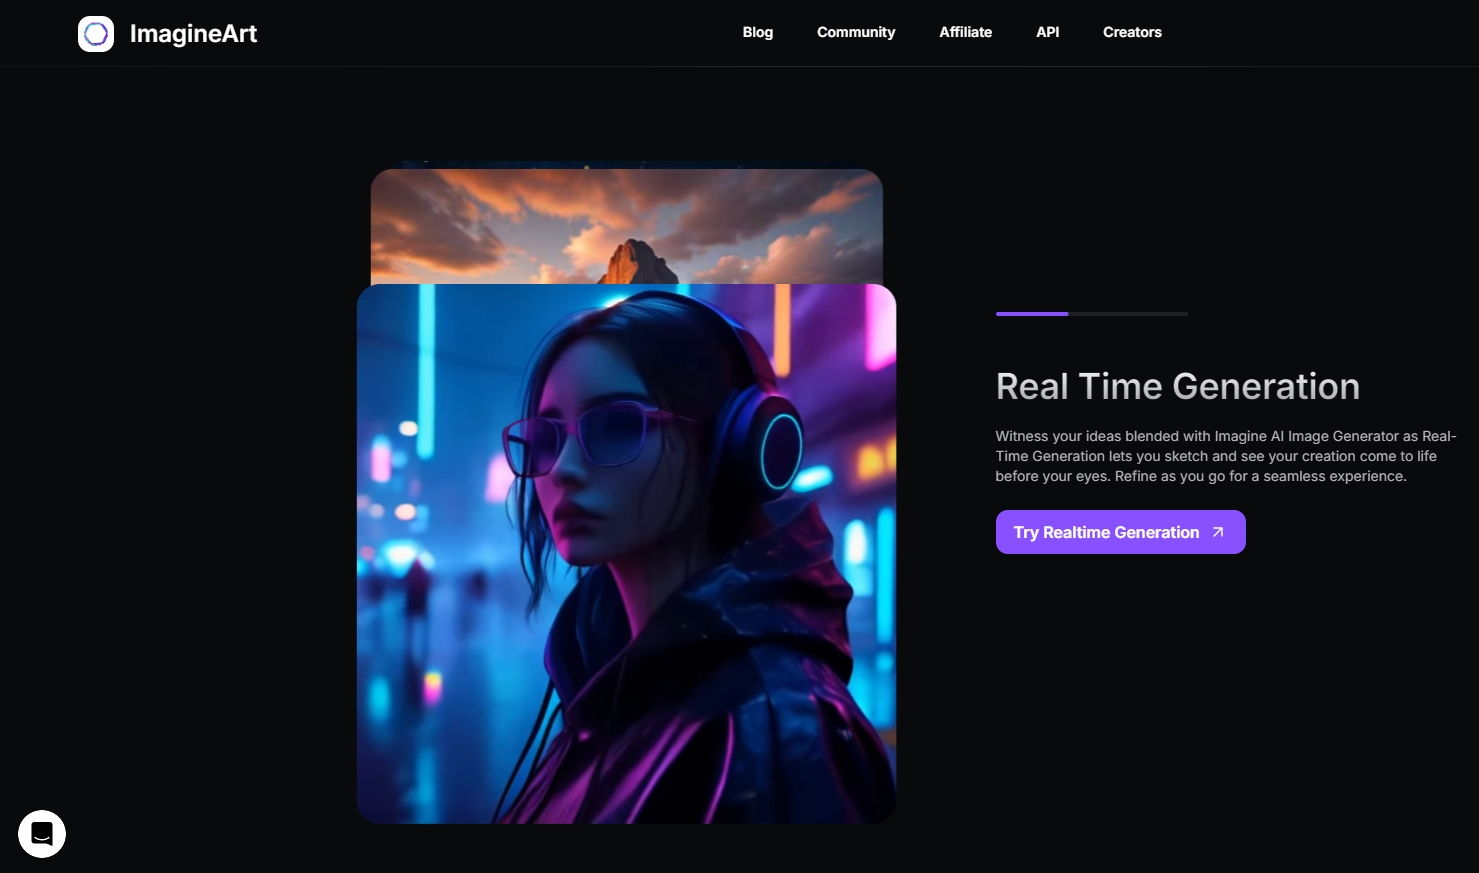Viewport: 1479px width, 873px height.
Task: Navigate to the API page
Action: pyautogui.click(x=1047, y=32)
